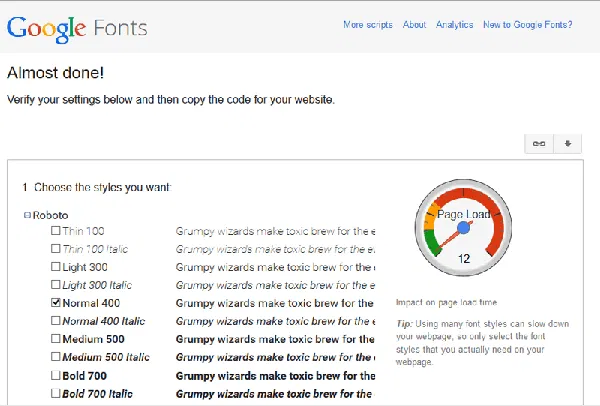Click the link/bookmark icon button

(539, 143)
